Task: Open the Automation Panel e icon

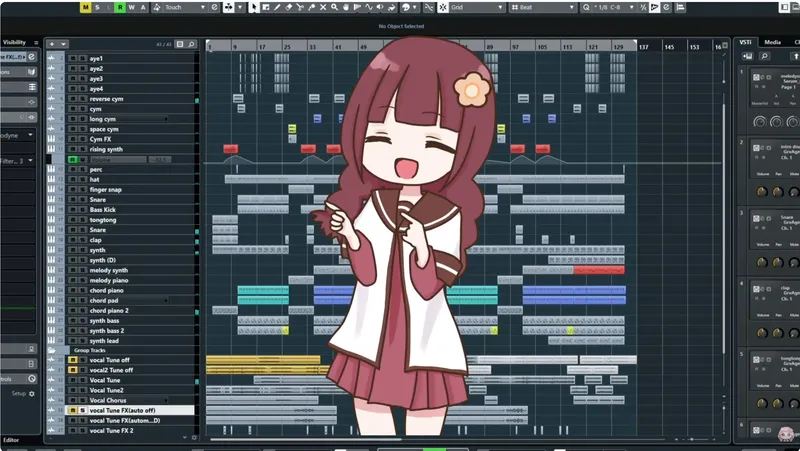Action: point(214,7)
